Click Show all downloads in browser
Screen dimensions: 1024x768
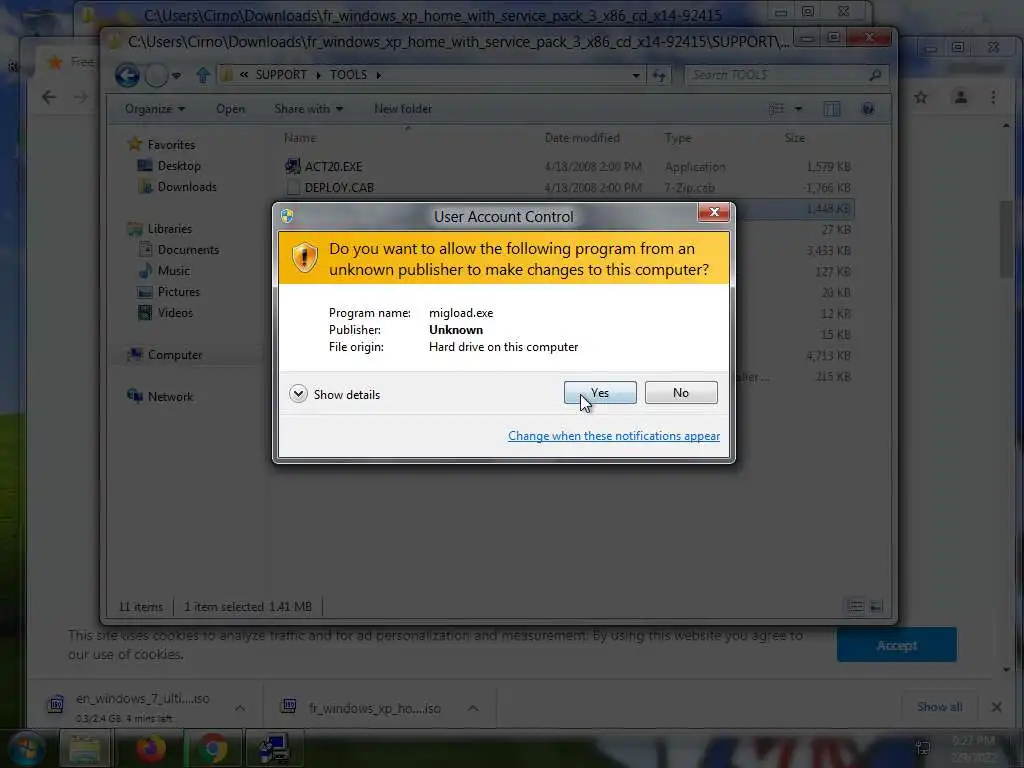(x=939, y=707)
